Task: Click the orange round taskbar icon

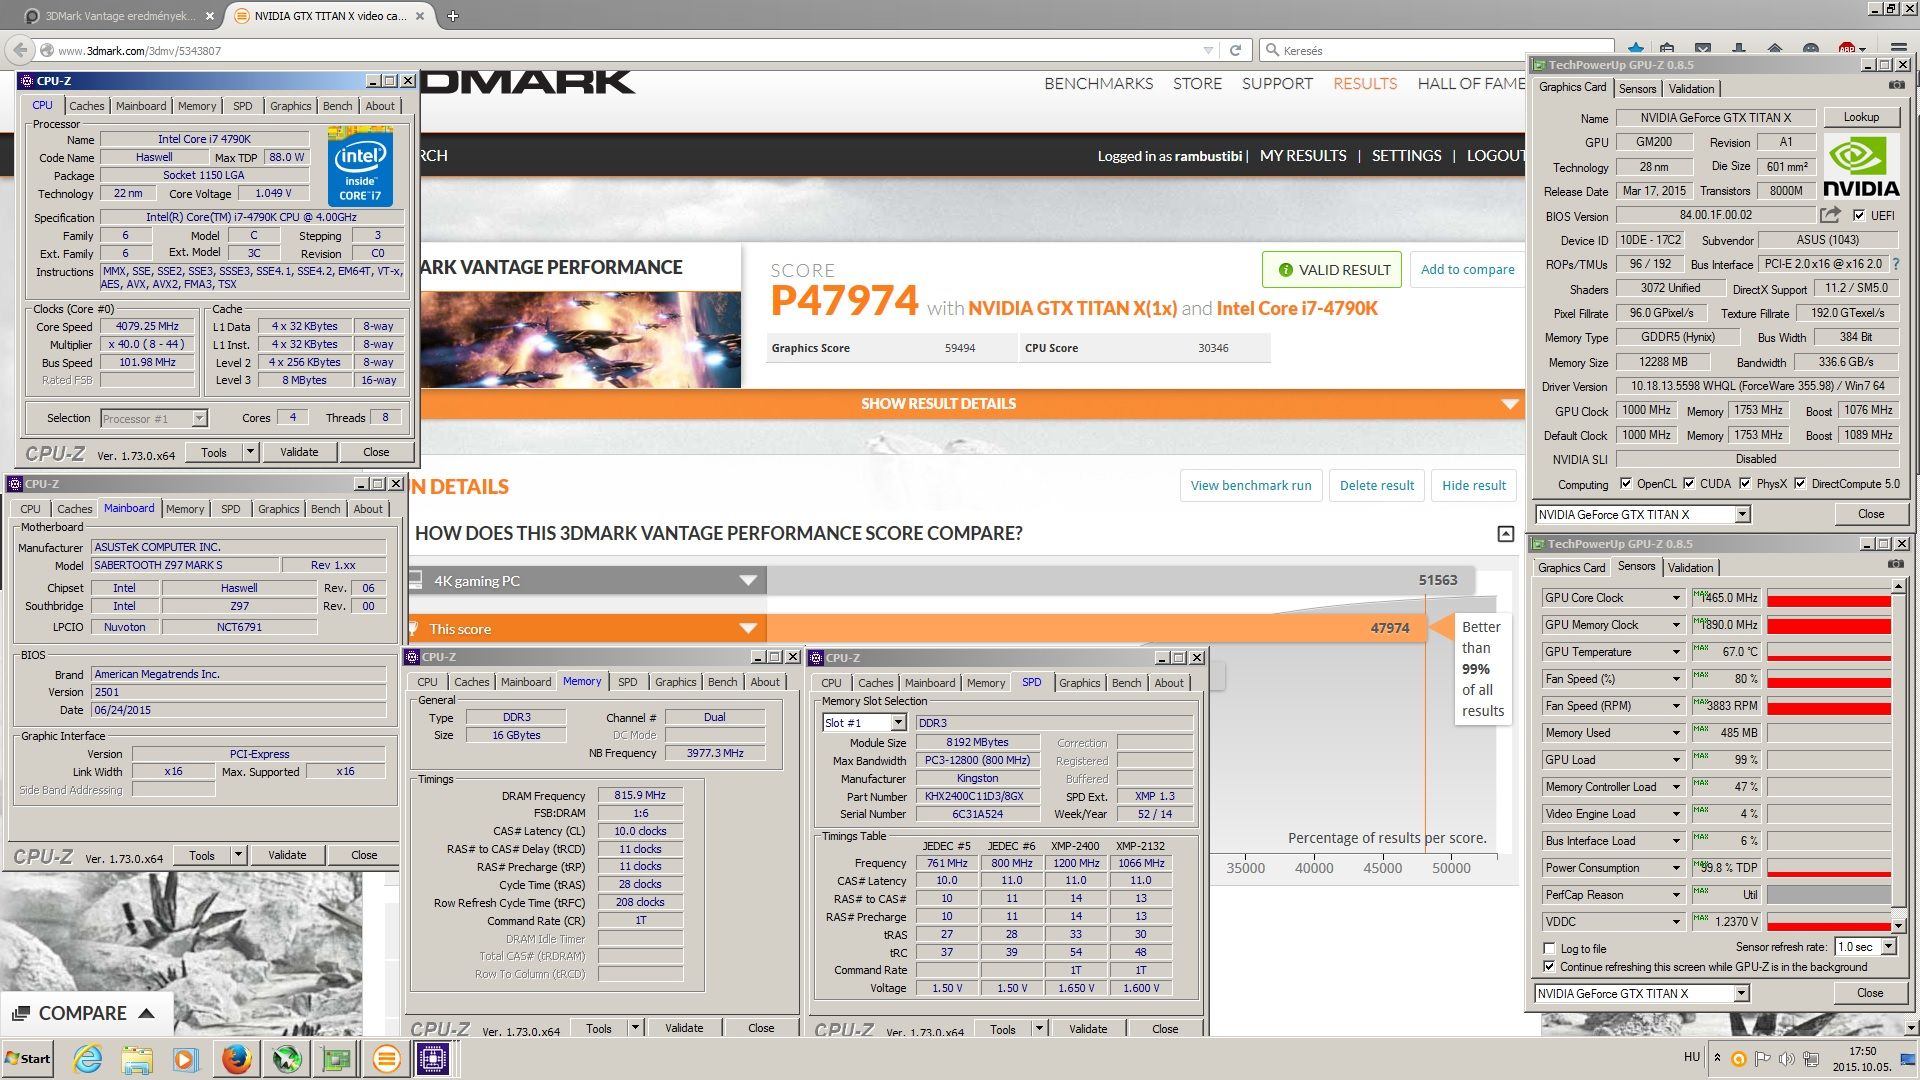Action: coord(386,1058)
